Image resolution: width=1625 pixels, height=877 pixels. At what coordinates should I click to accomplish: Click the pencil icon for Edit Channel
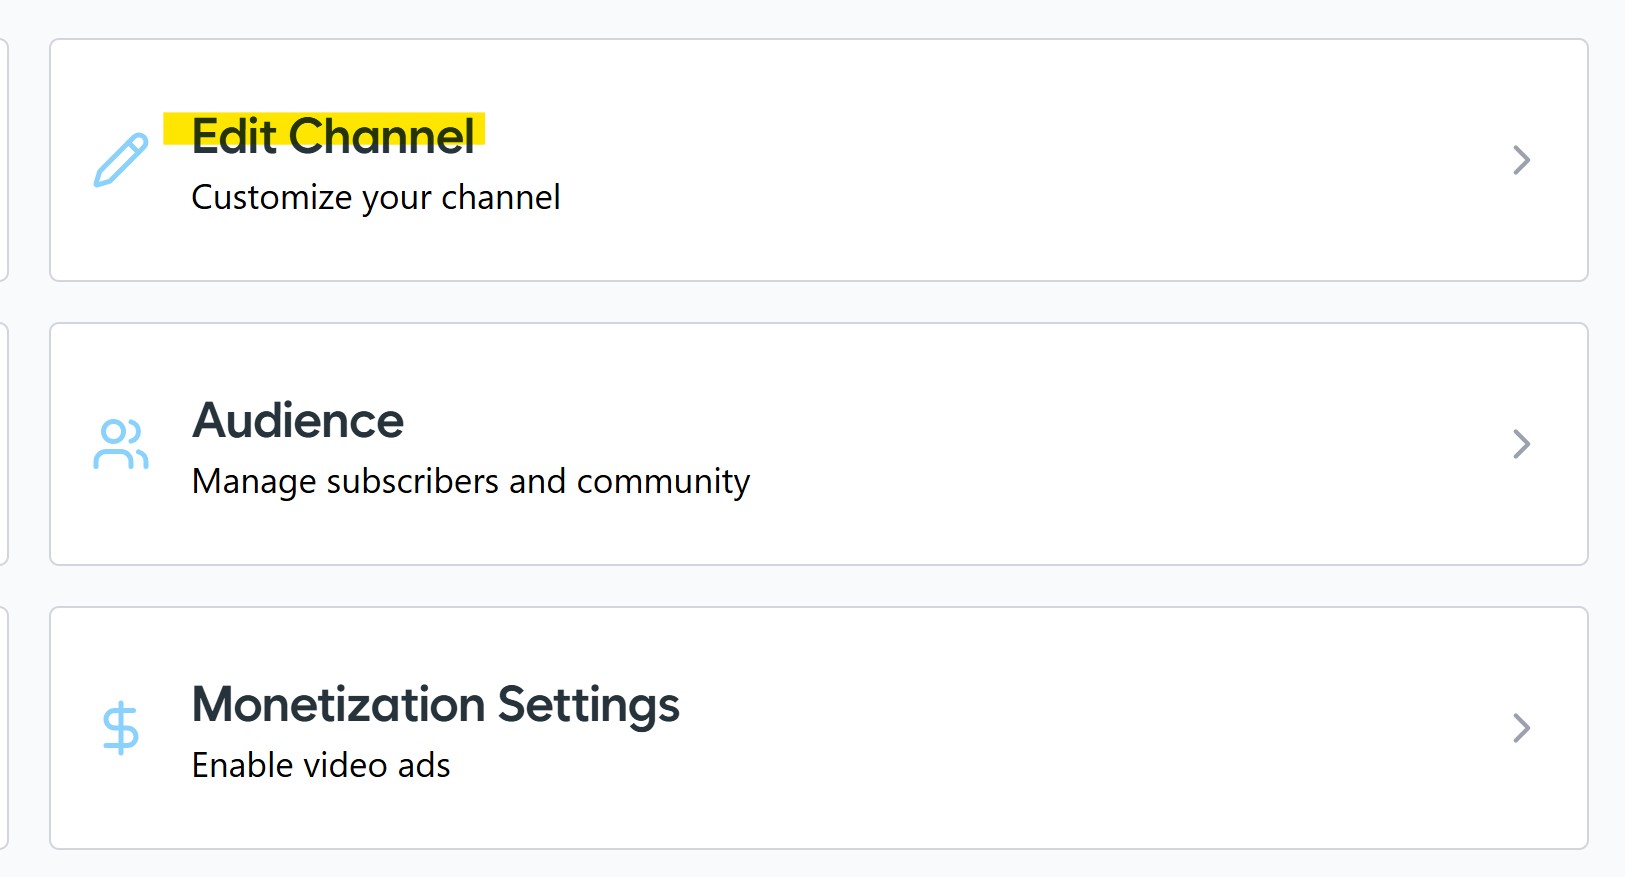(x=121, y=160)
